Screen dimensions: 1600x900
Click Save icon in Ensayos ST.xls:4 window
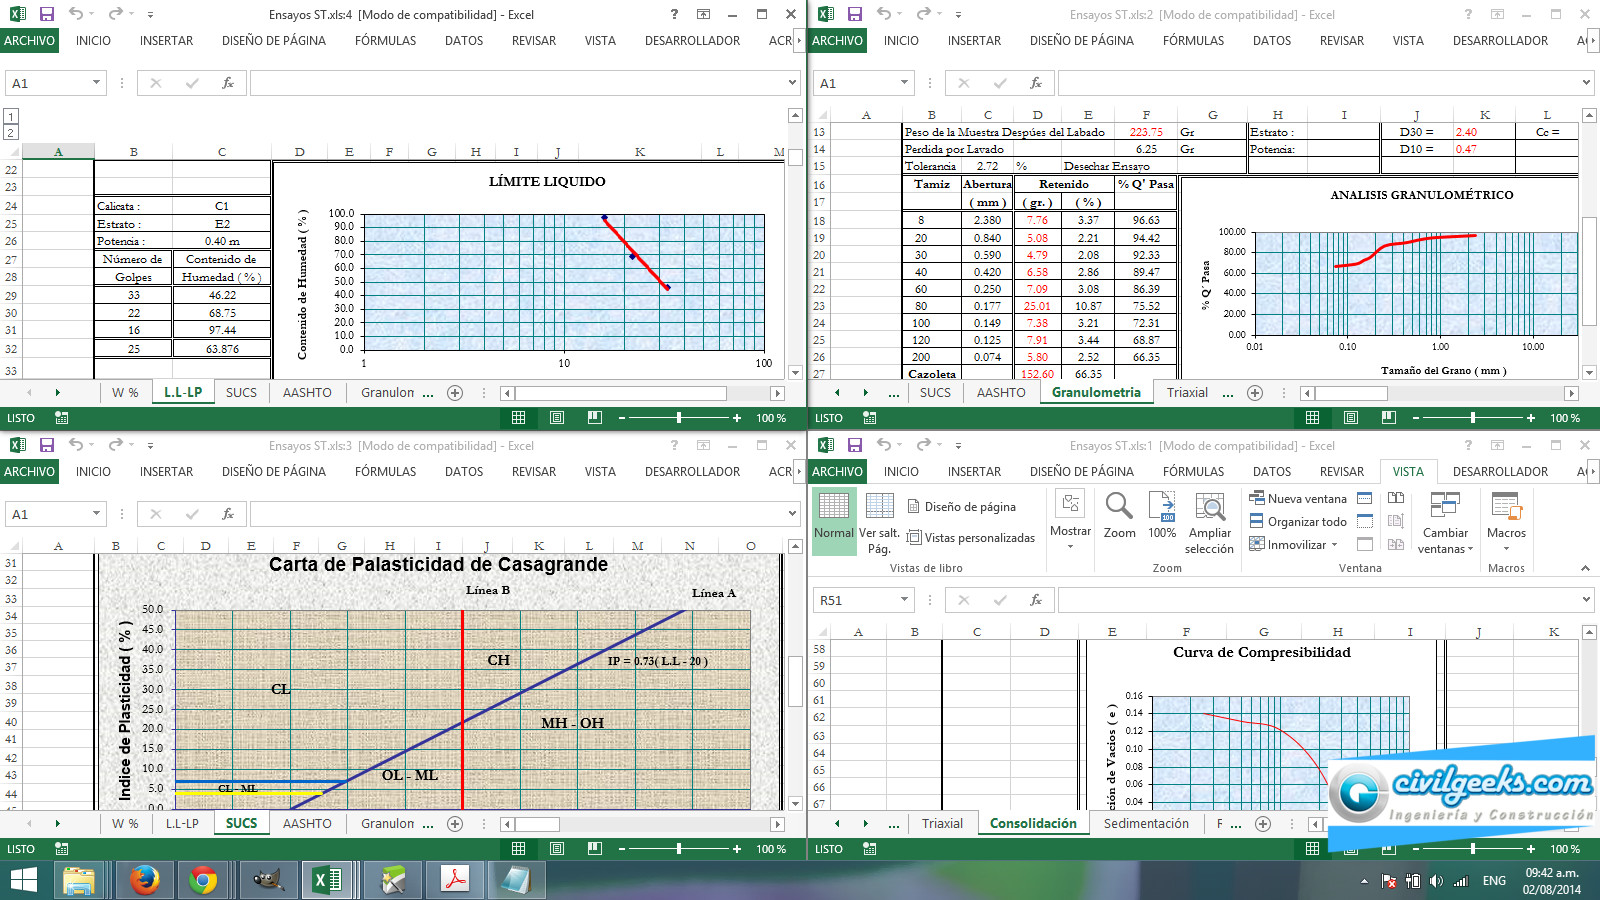(47, 14)
